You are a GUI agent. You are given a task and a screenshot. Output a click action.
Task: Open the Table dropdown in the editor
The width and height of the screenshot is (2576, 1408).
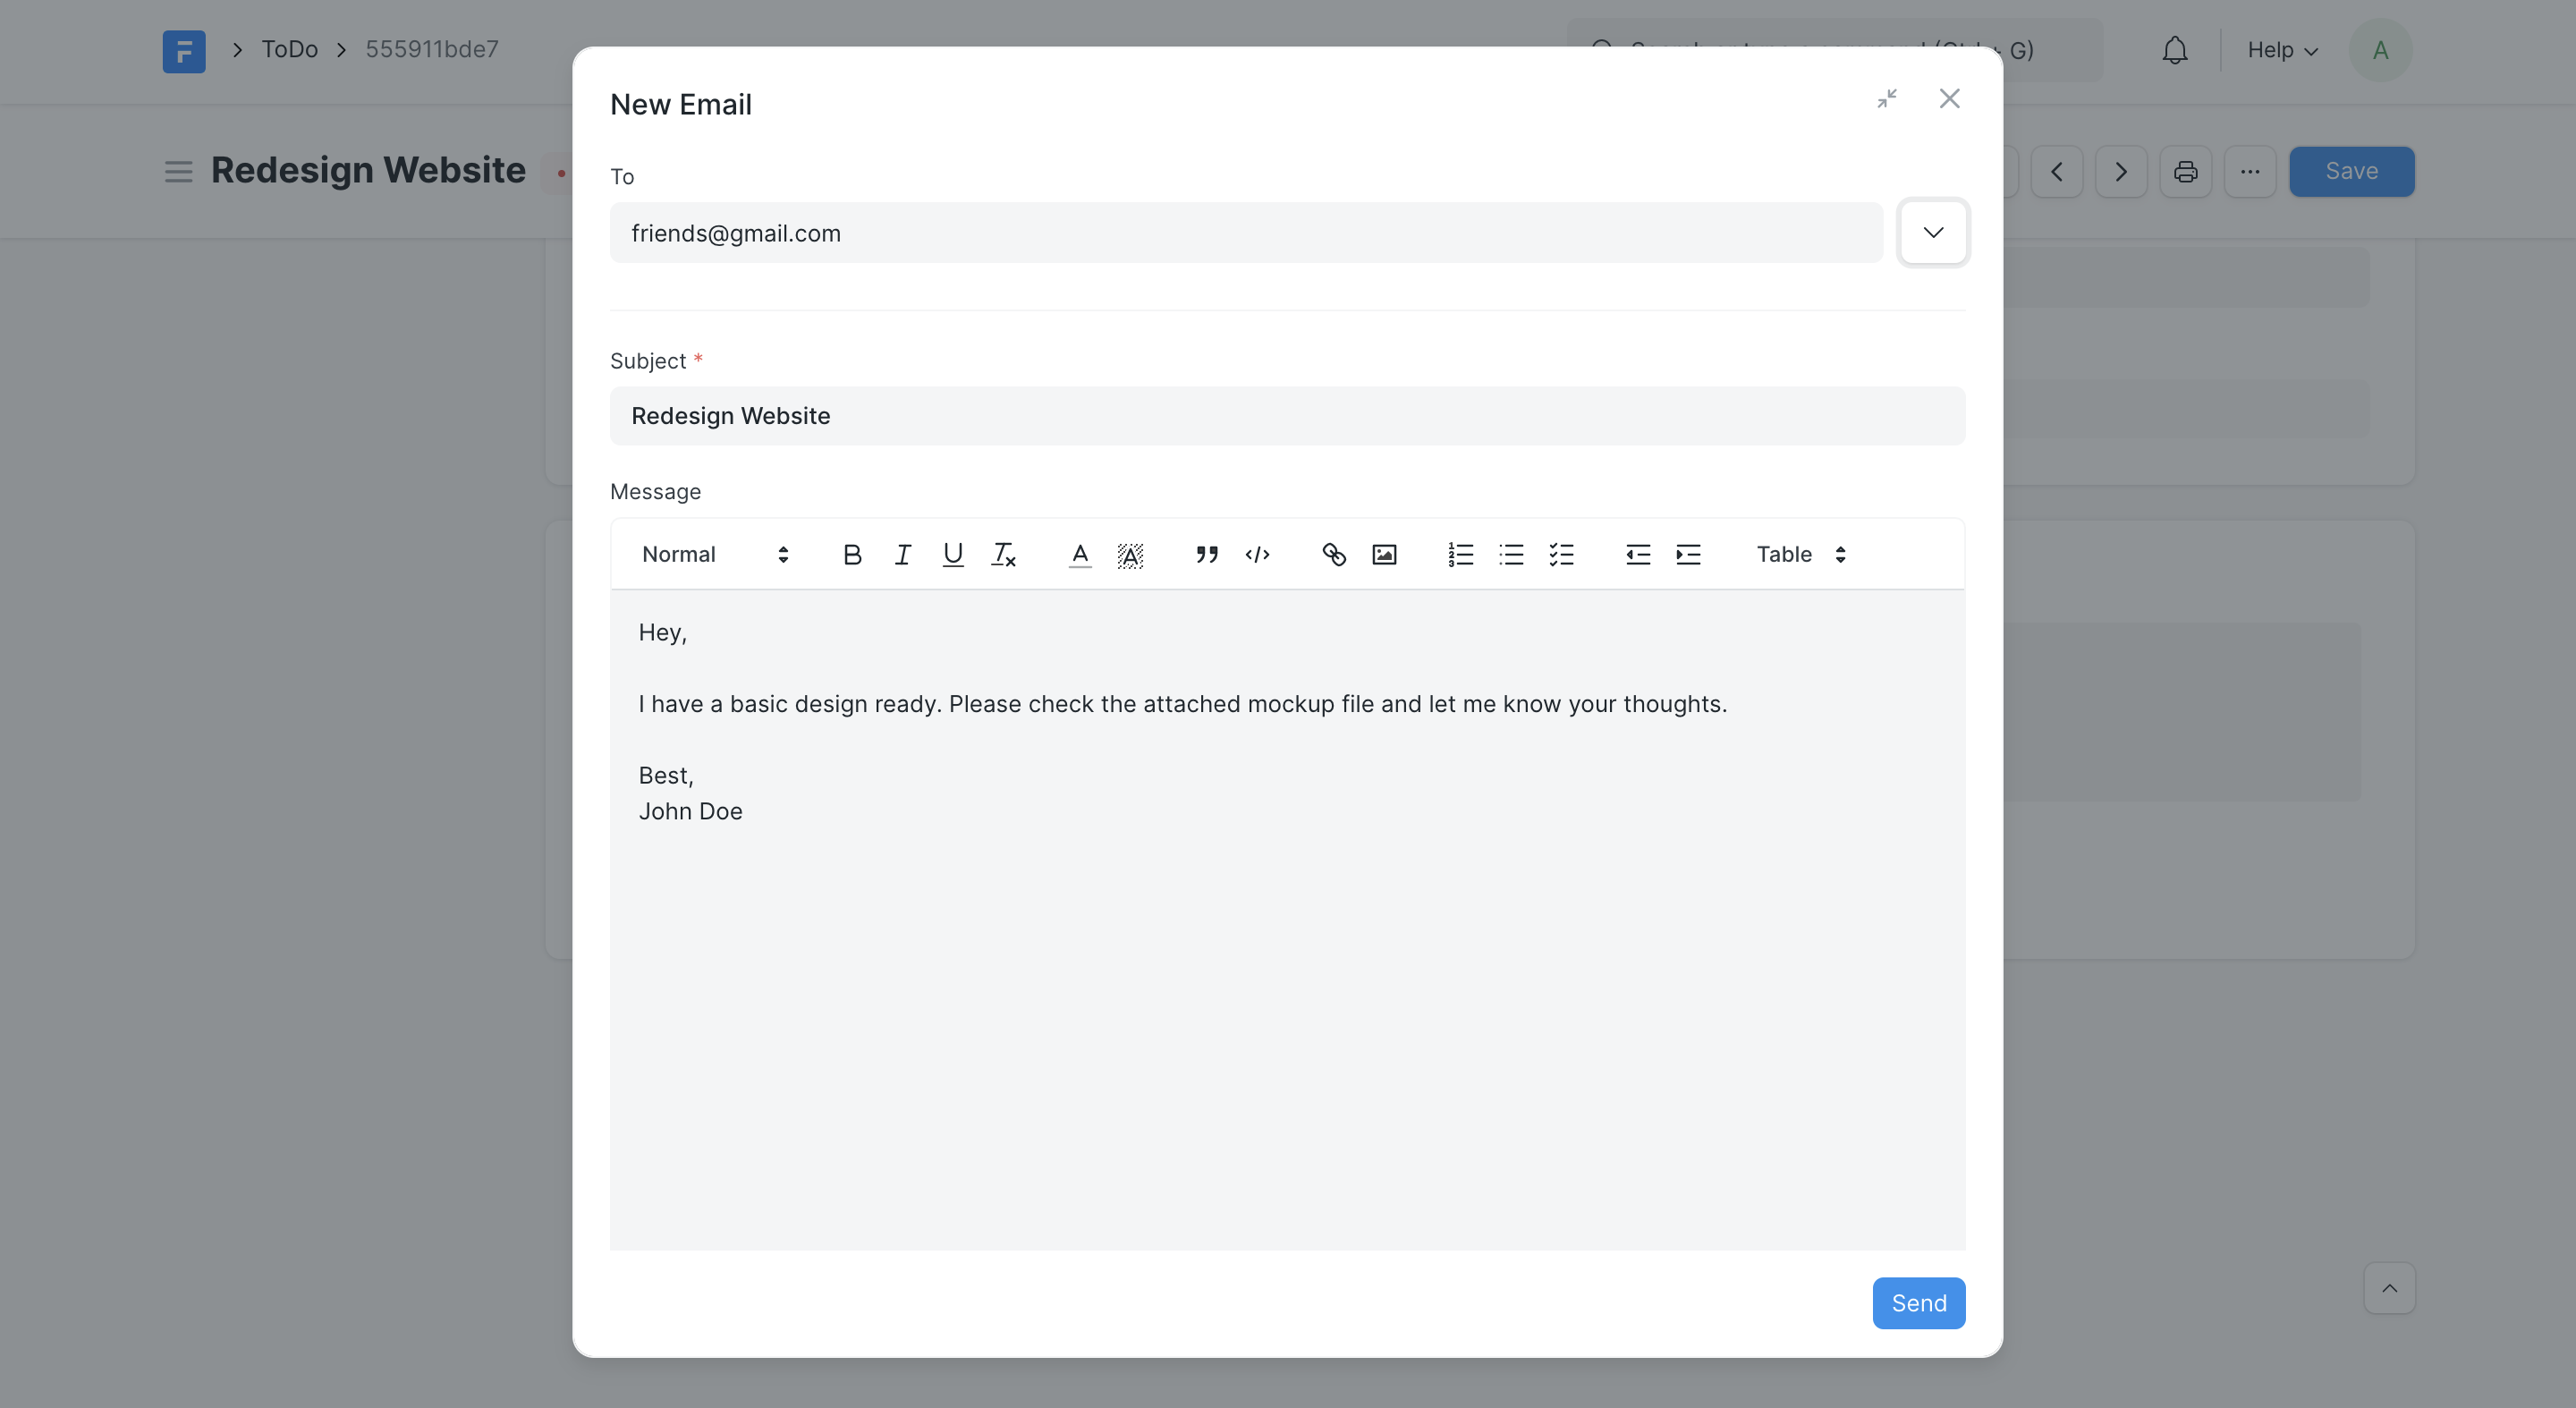point(1798,554)
